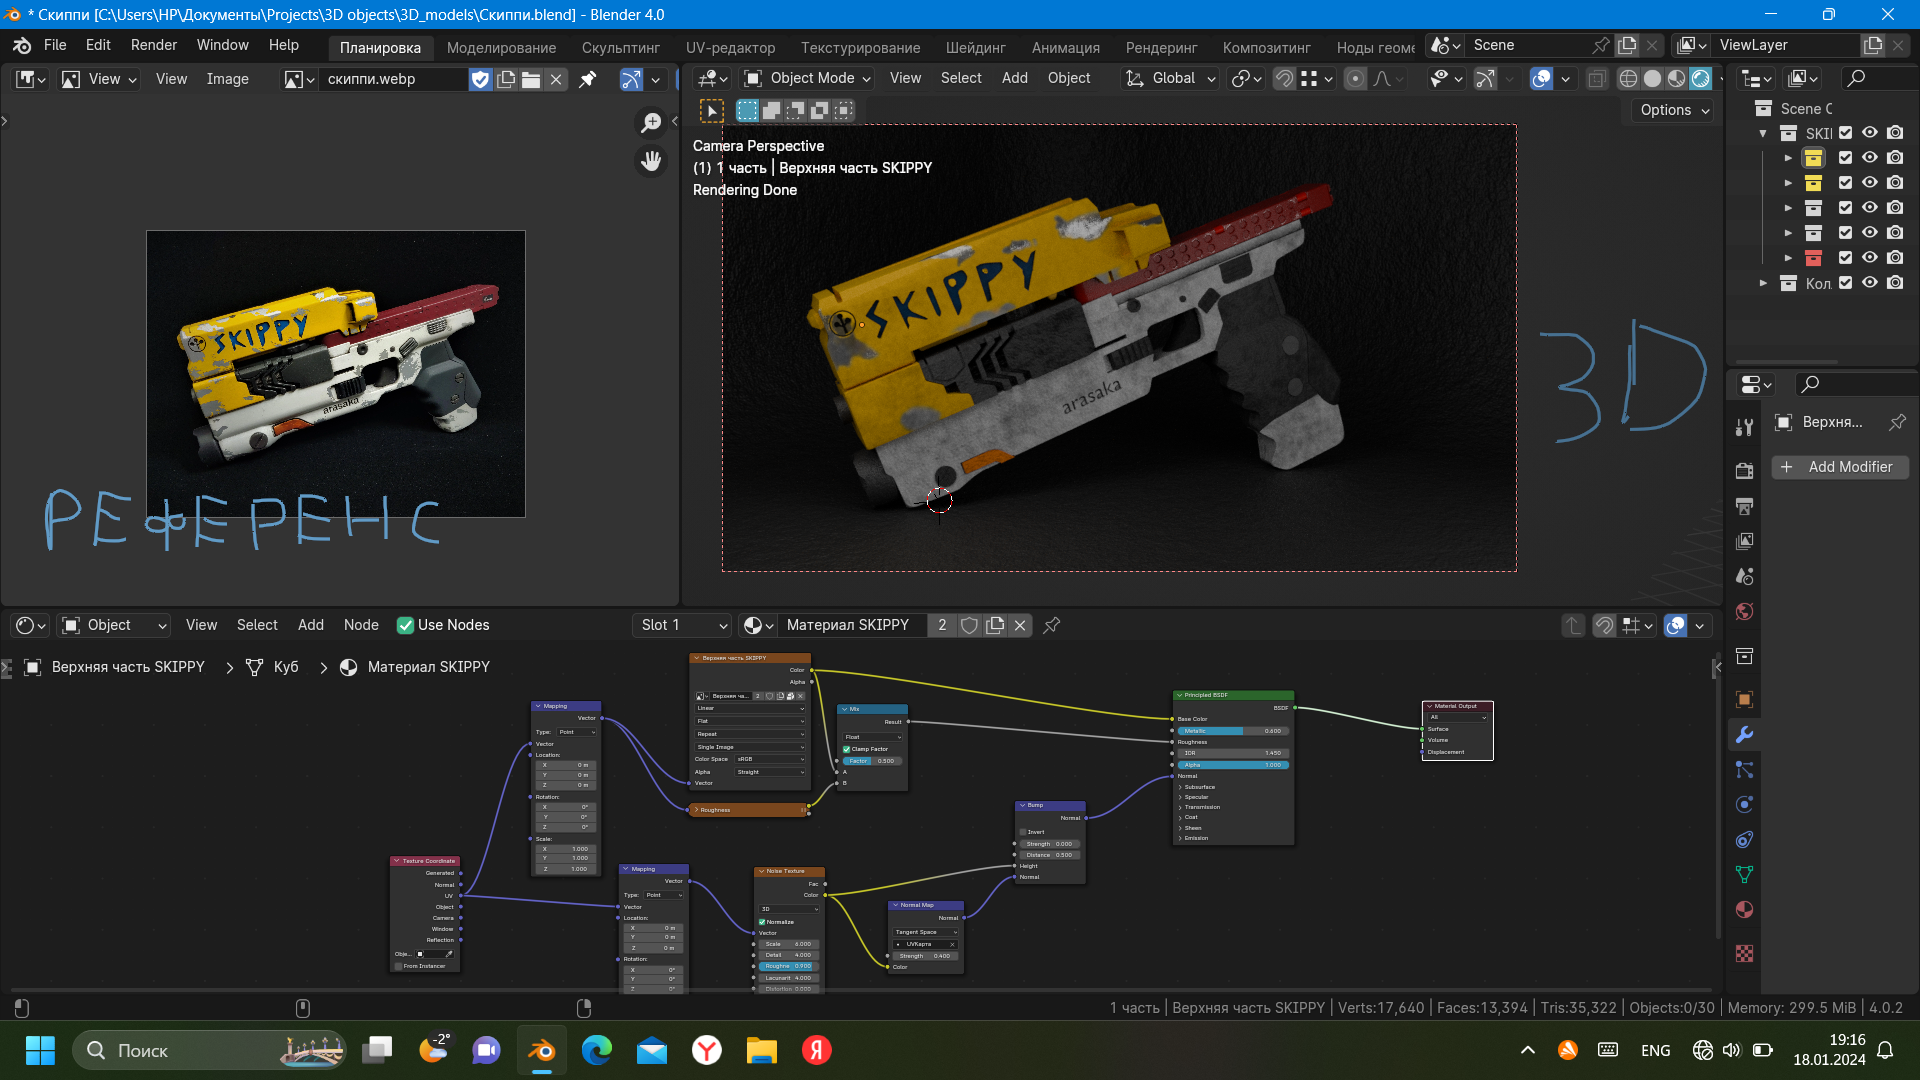Open the File menu
1920x1080 pixels.
55,45
